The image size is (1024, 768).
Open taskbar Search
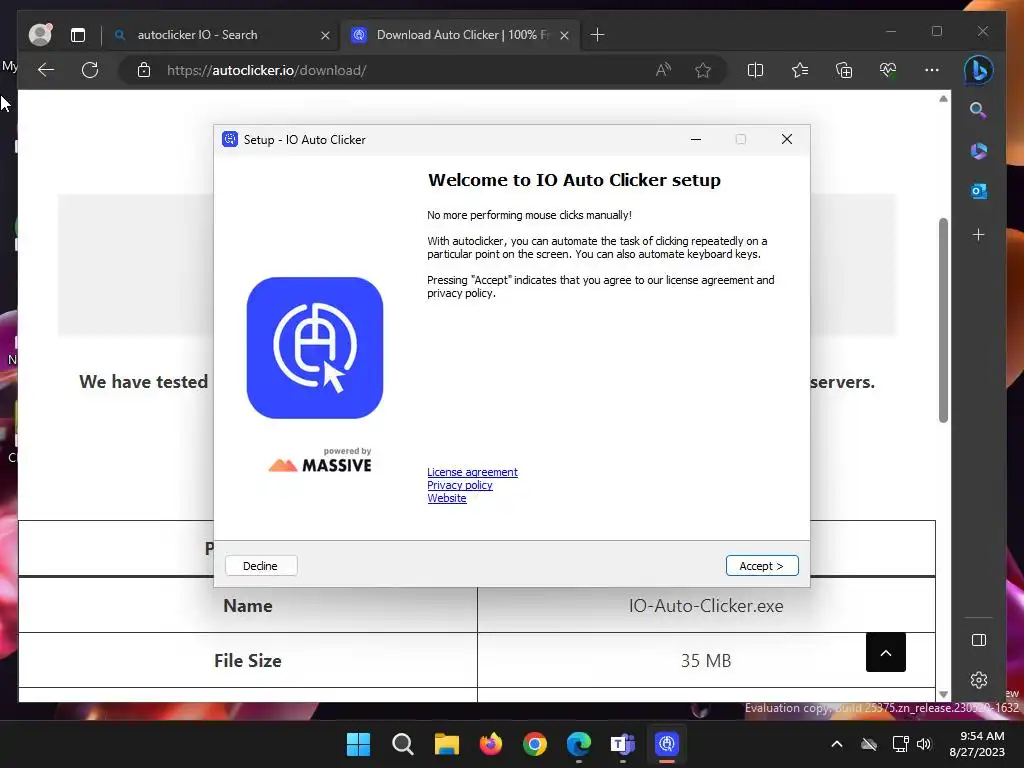402,744
